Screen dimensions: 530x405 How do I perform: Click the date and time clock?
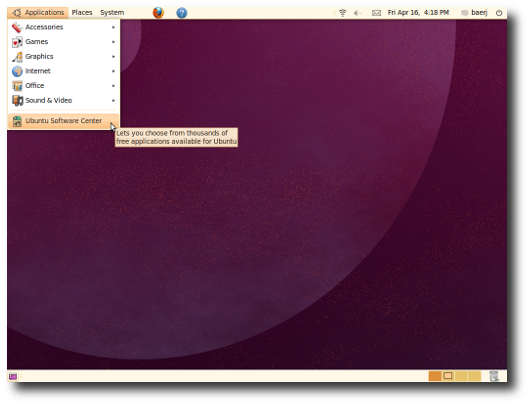[x=418, y=13]
